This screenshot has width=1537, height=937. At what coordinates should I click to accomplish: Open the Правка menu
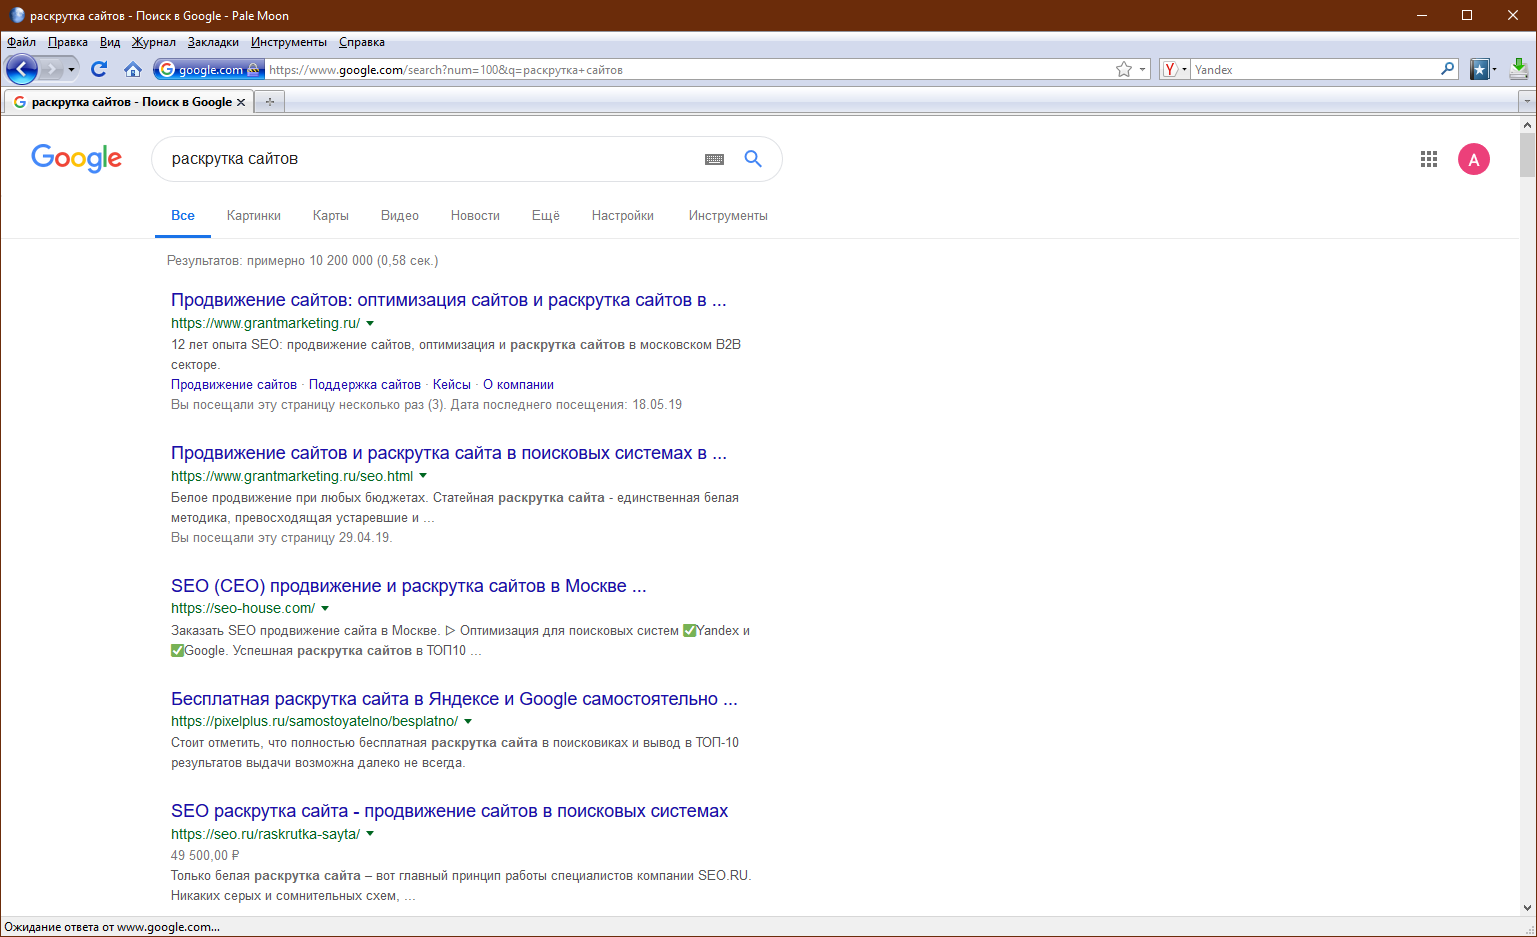pyautogui.click(x=68, y=42)
